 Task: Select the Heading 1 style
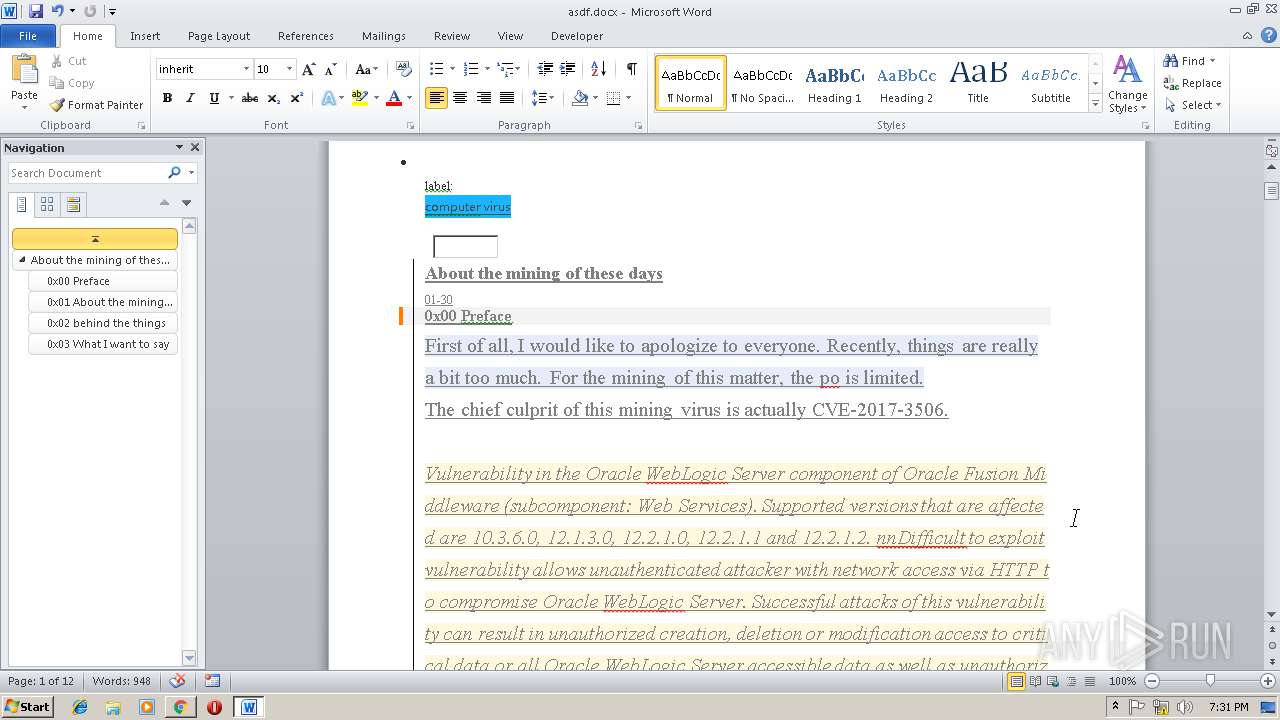pyautogui.click(x=834, y=82)
